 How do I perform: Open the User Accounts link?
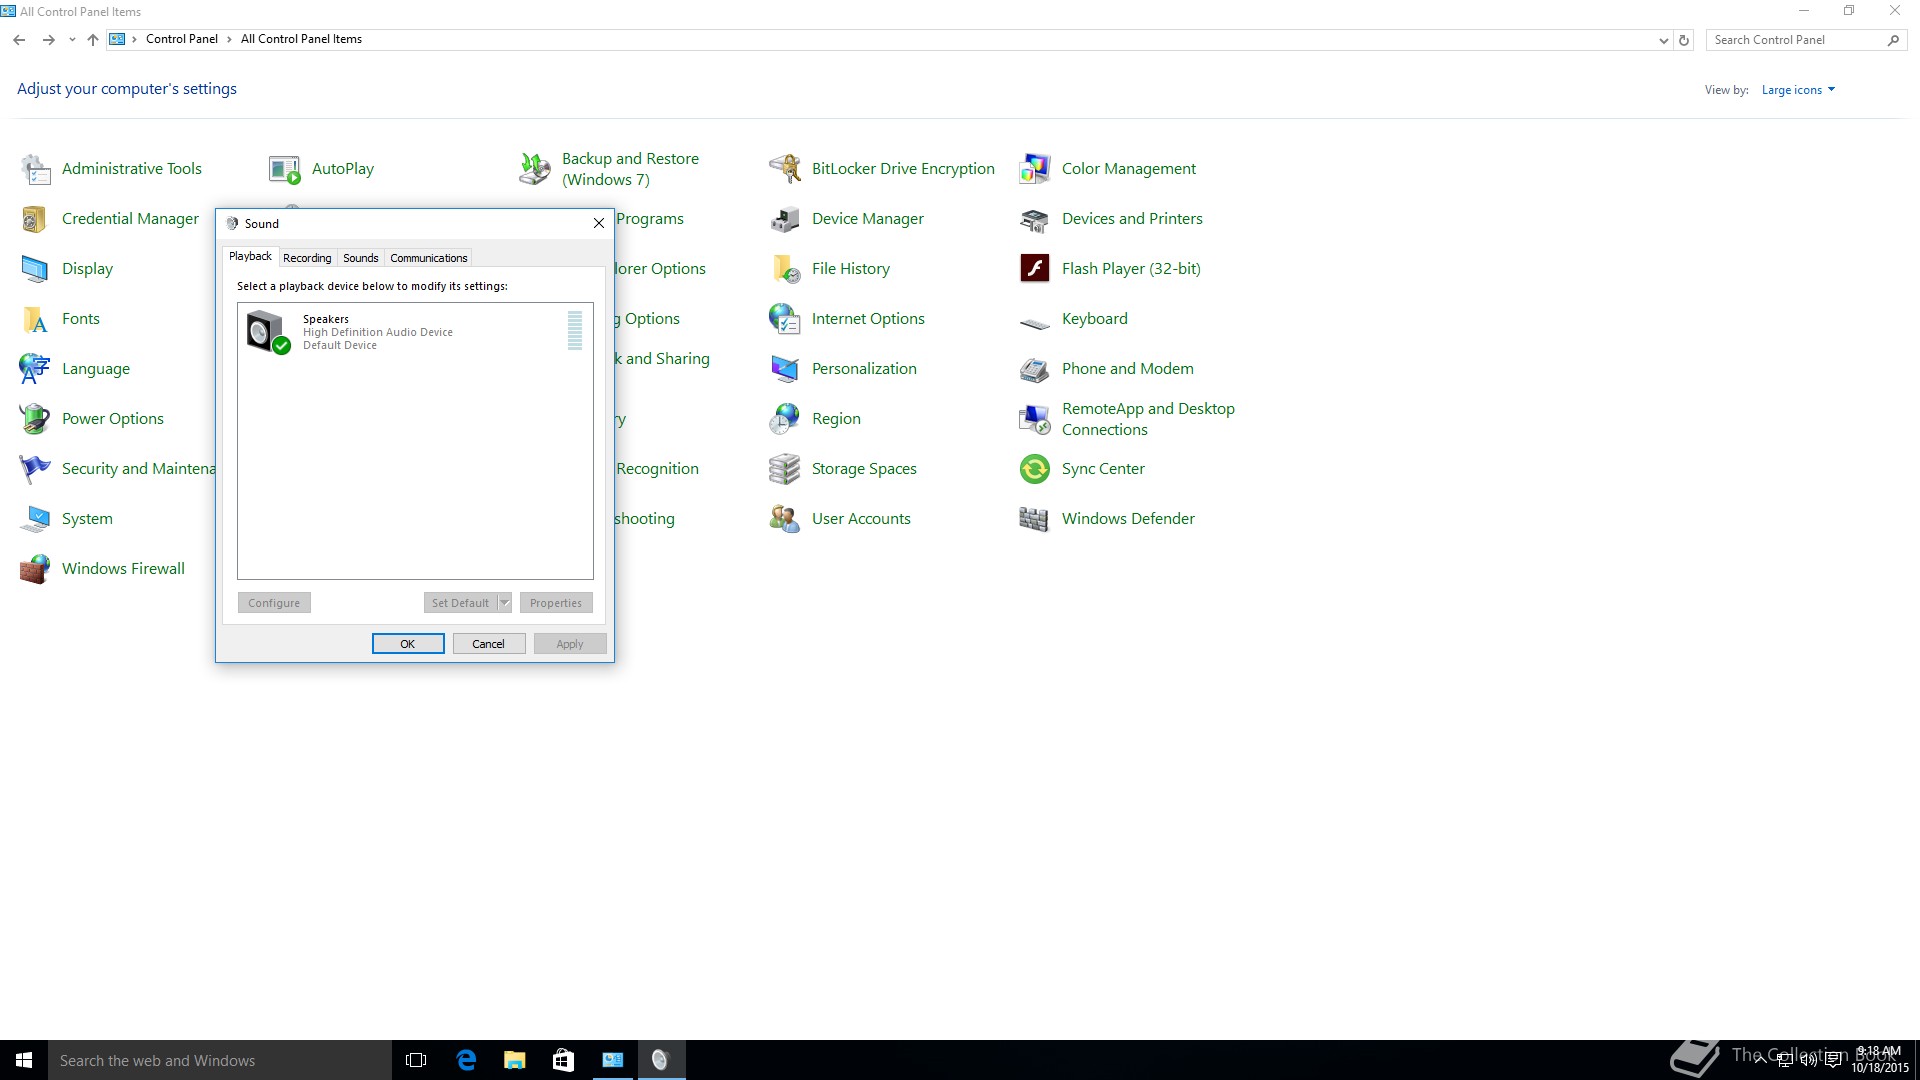click(860, 519)
